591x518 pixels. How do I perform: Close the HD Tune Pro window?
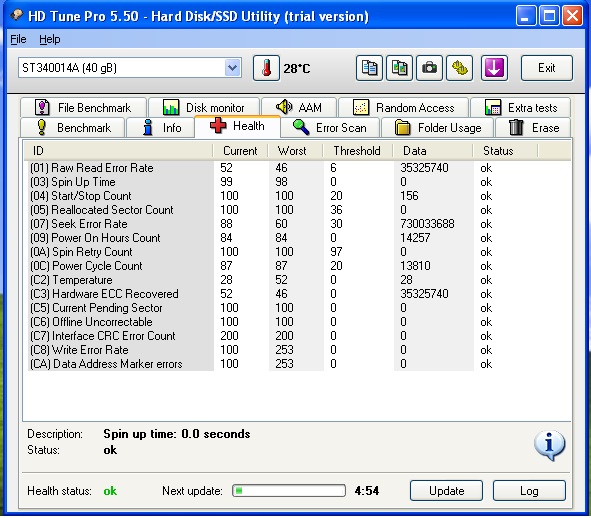click(x=573, y=15)
